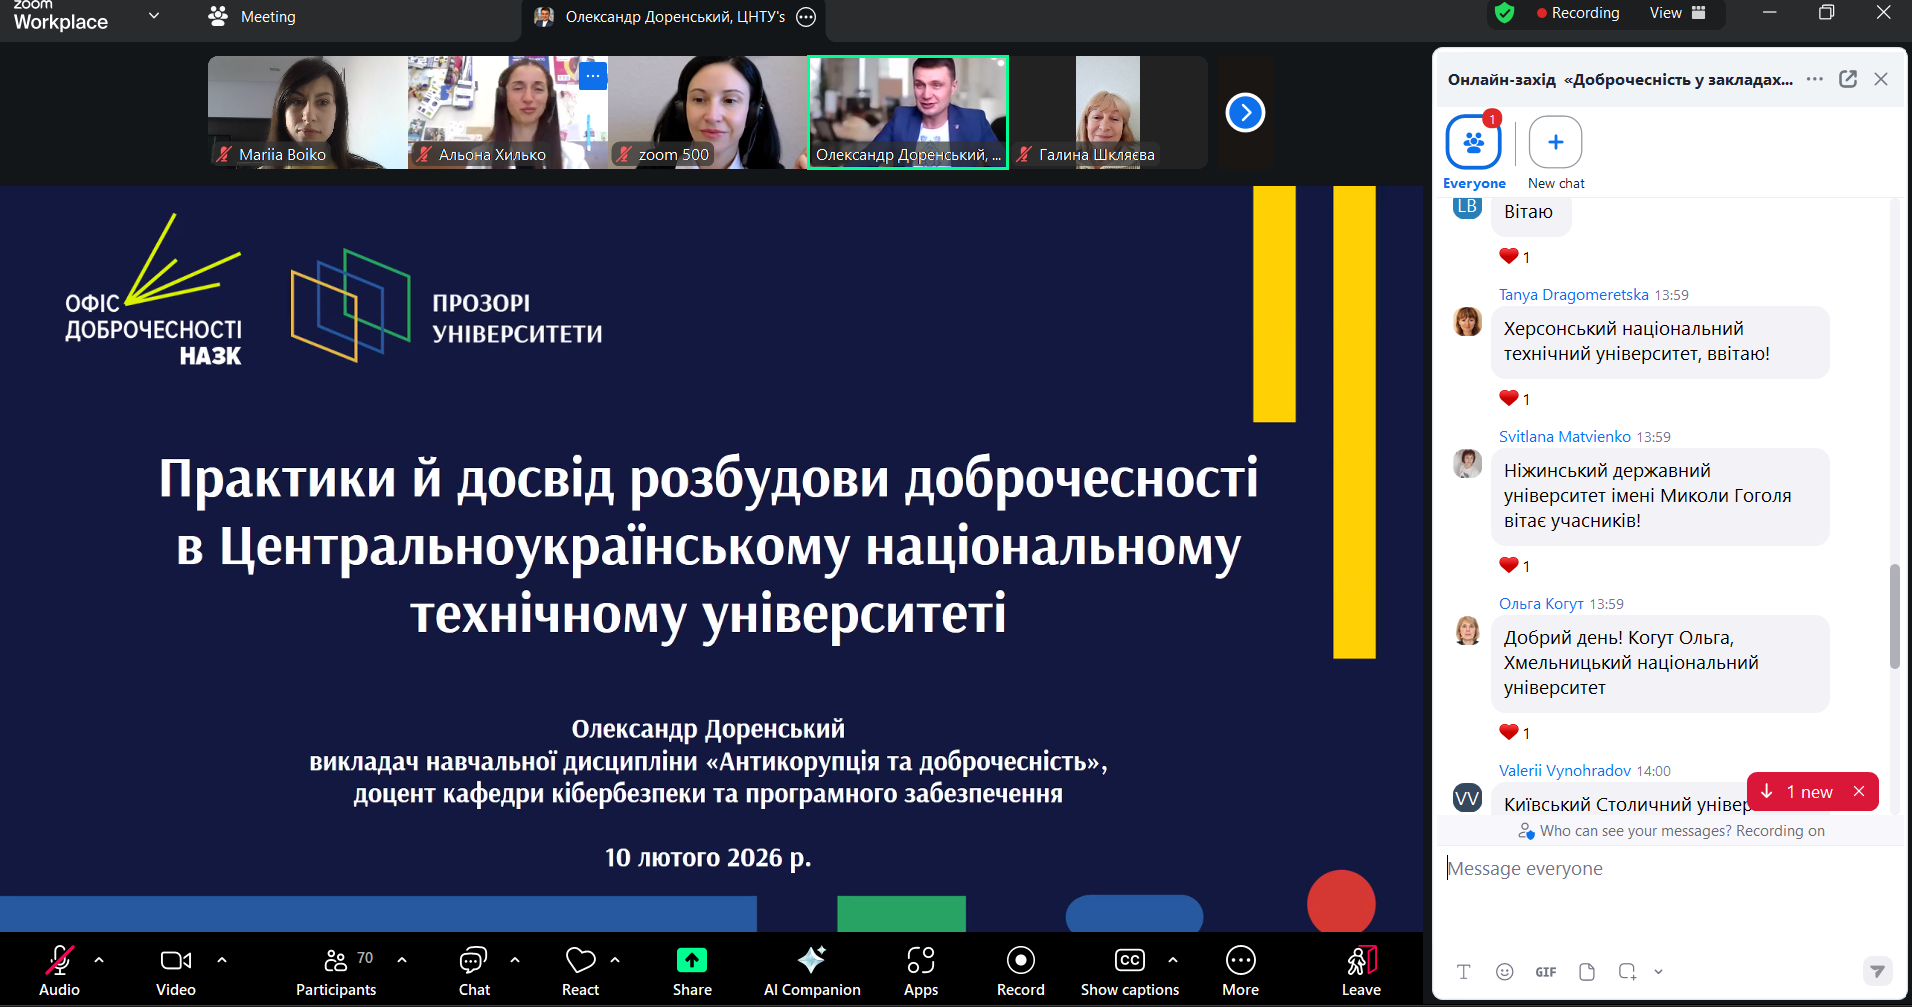Click the chat panel vertical scrollbar
This screenshot has width=1912, height=1007.
coord(1894,616)
